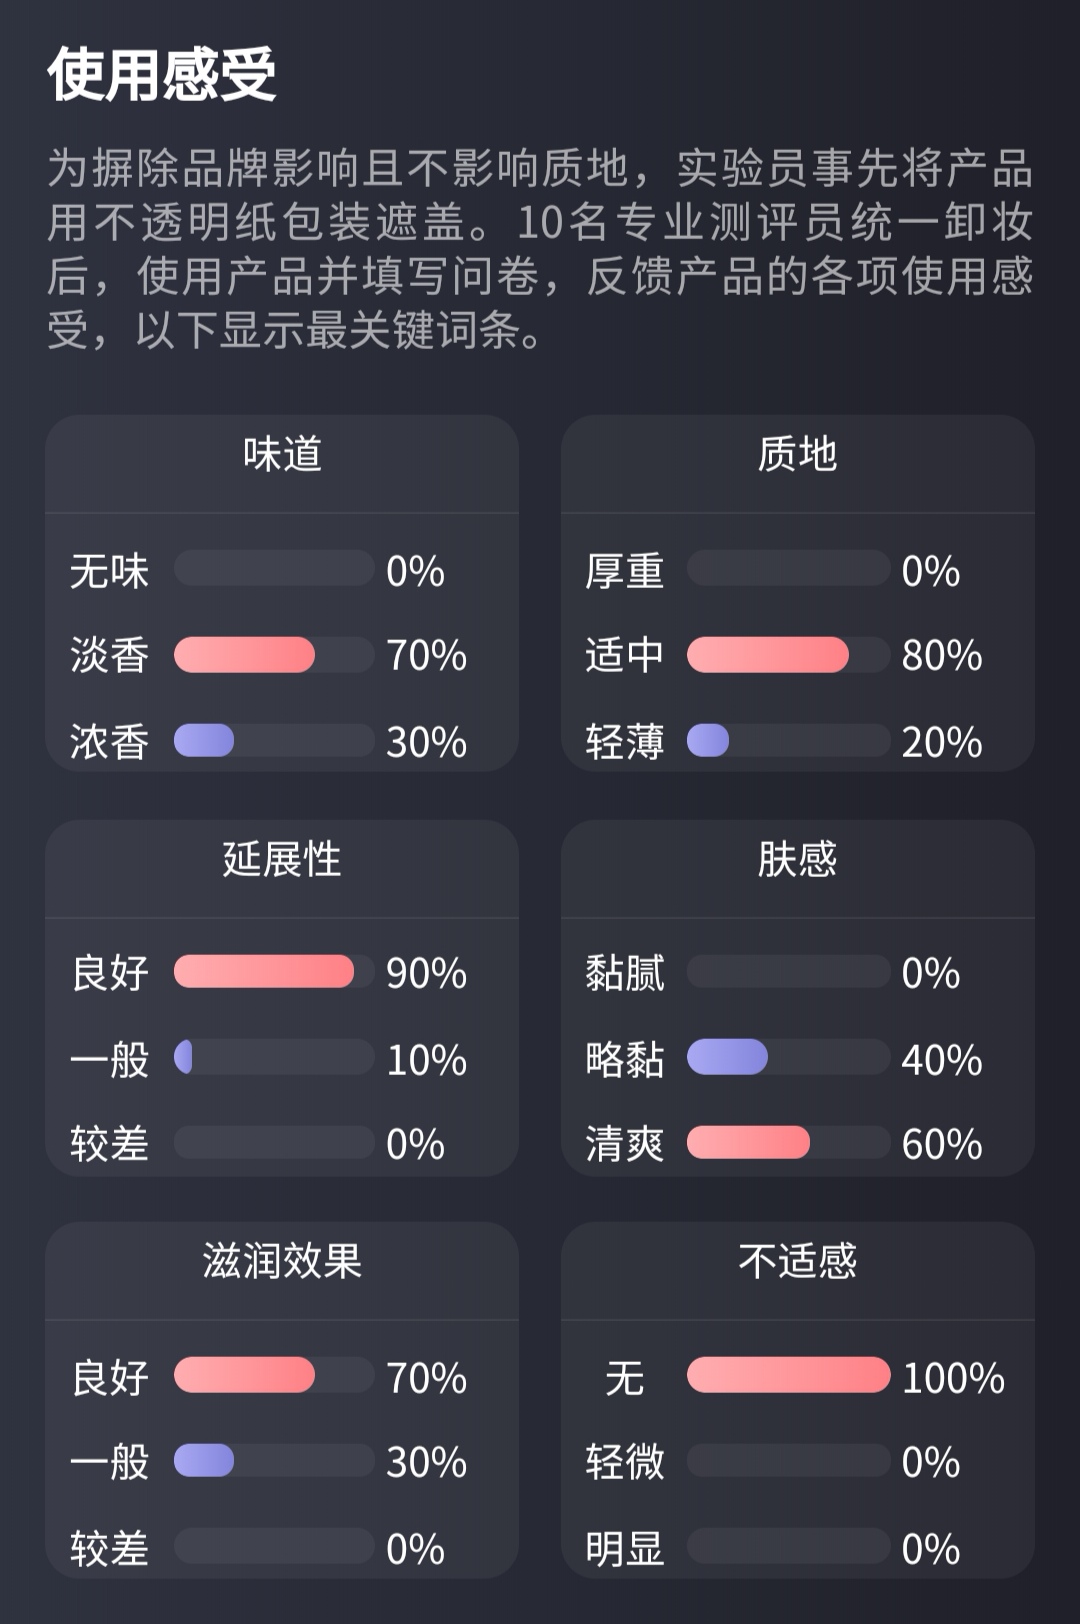Click the 淡香 70% progress bar
This screenshot has width=1080, height=1624.
(274, 655)
